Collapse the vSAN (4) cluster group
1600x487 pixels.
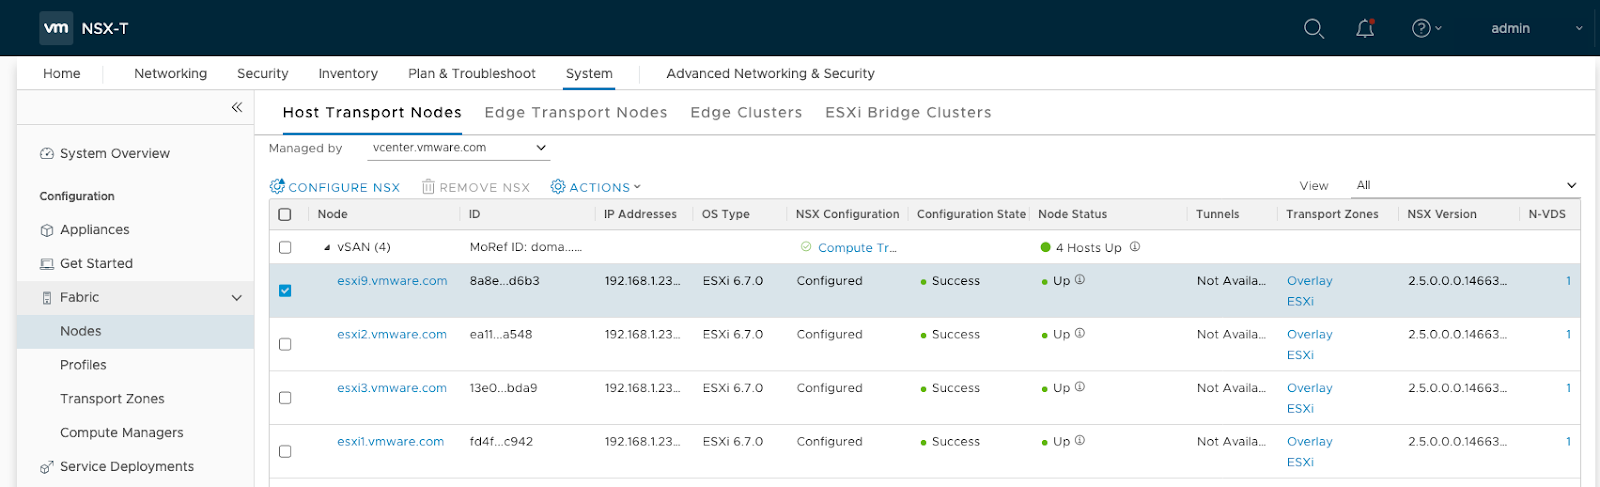point(327,247)
